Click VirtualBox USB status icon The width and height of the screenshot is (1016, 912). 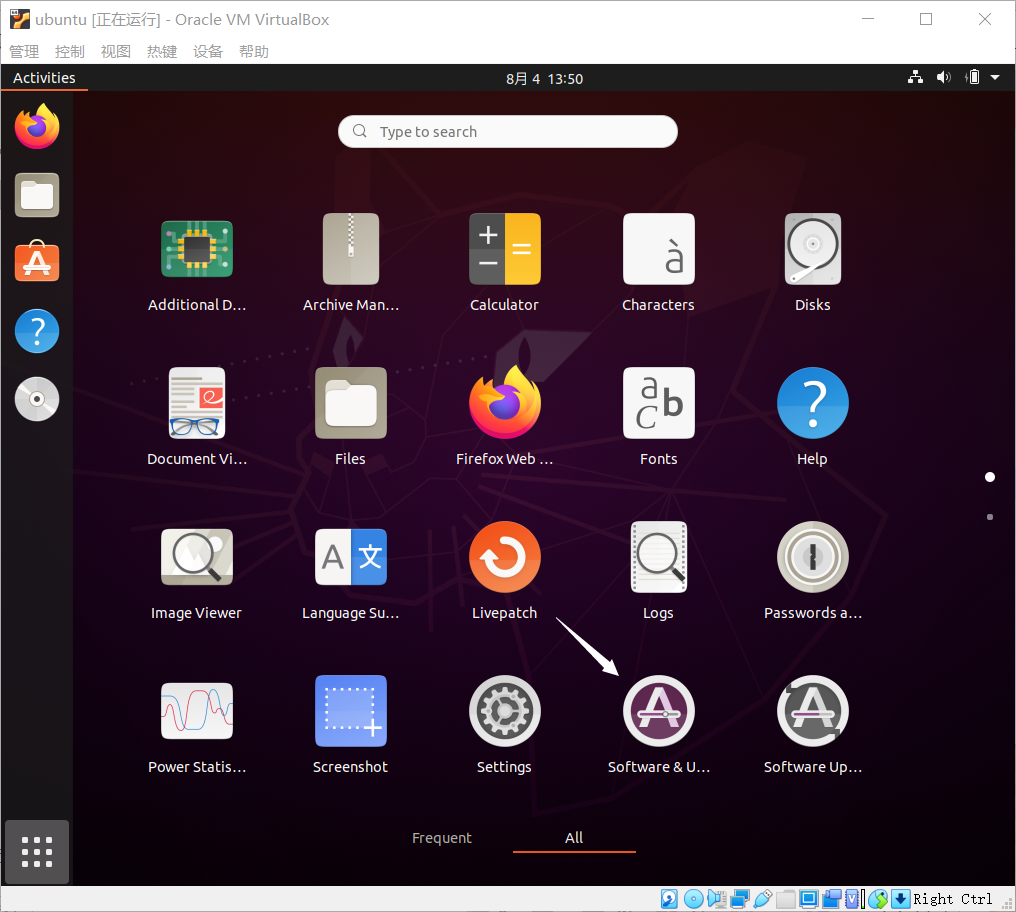[763, 899]
